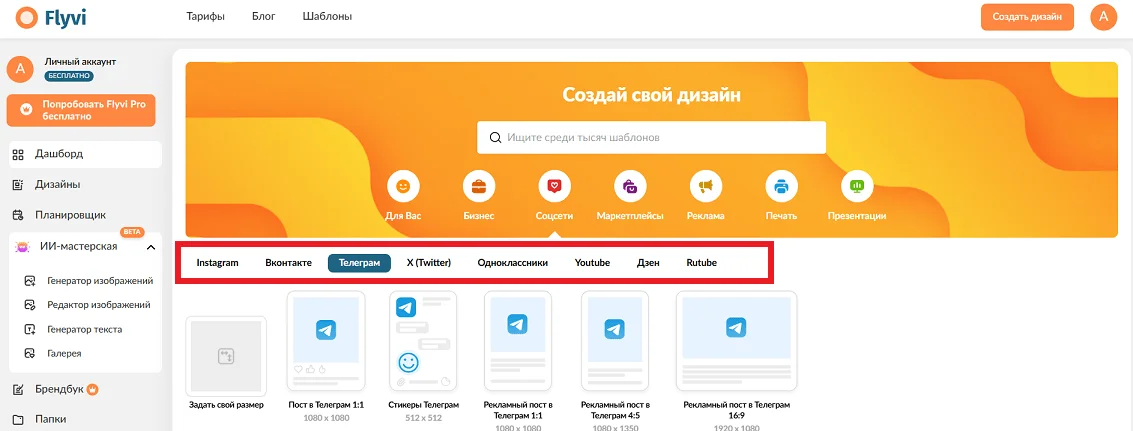Select the Телеграм tab
The width and height of the screenshot is (1133, 431).
pyautogui.click(x=359, y=263)
